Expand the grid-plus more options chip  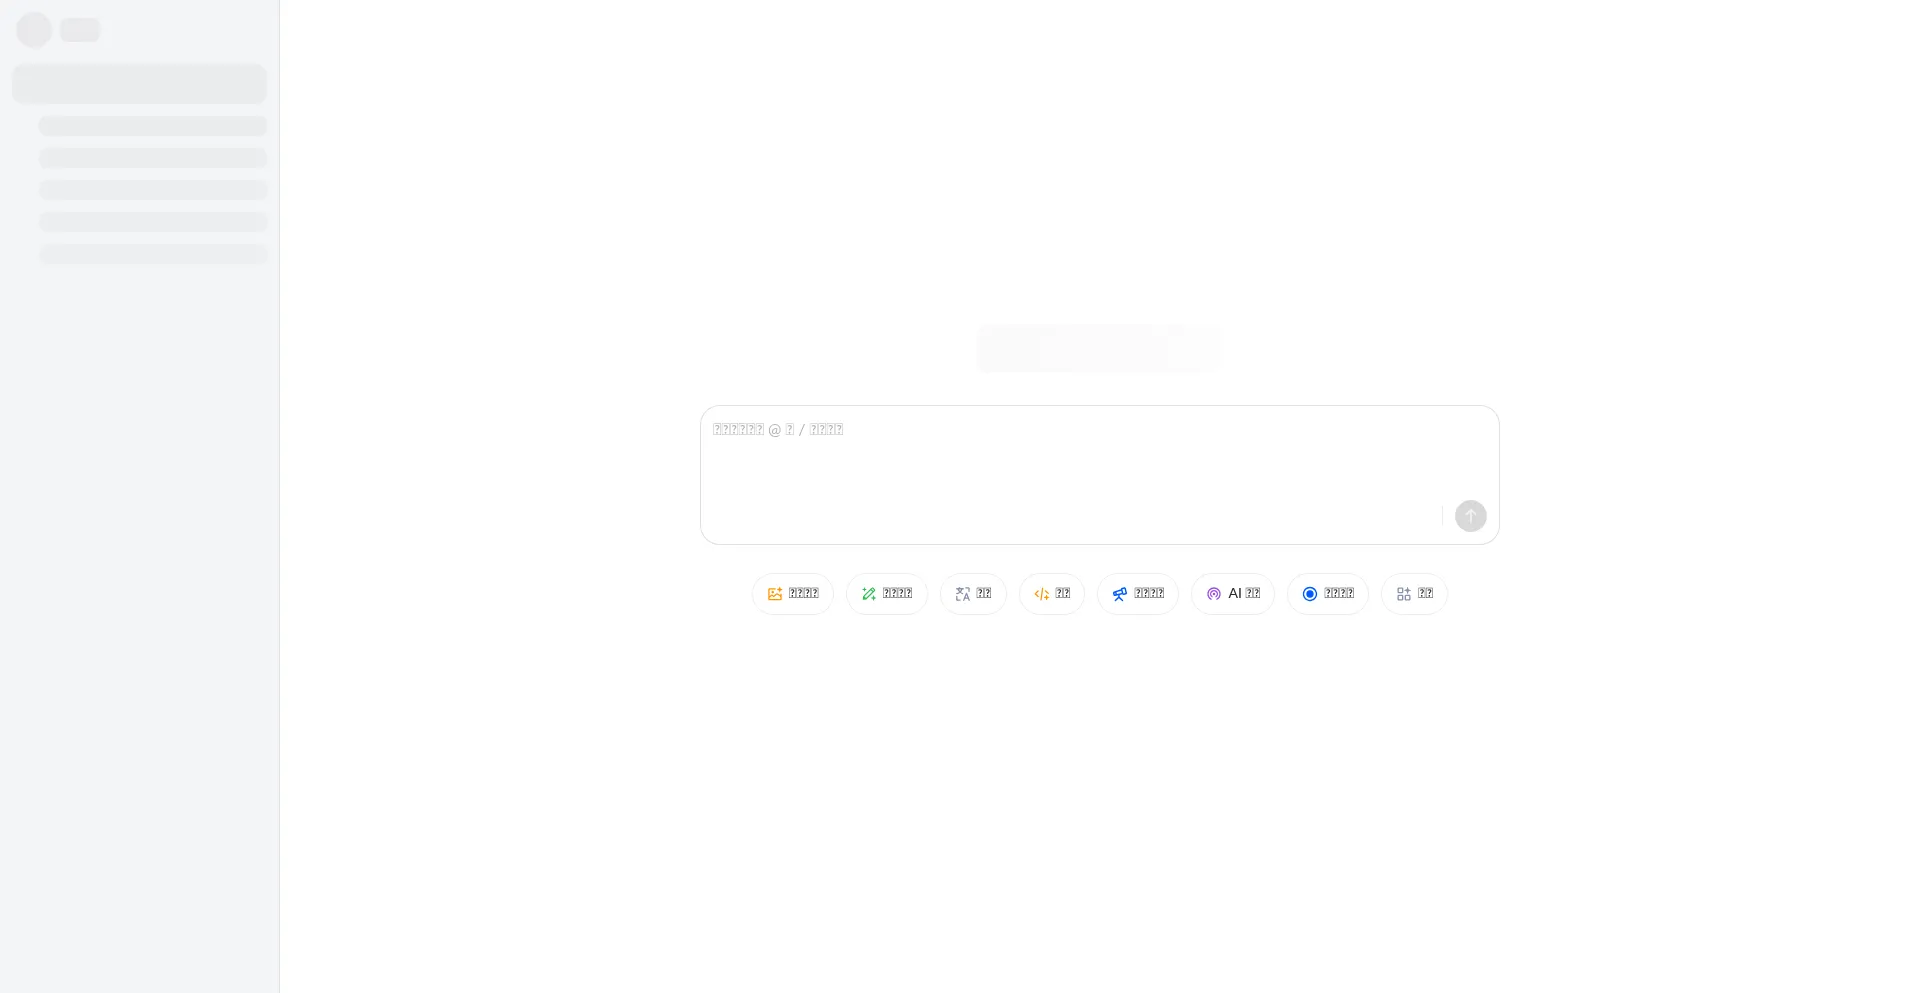point(1413,594)
